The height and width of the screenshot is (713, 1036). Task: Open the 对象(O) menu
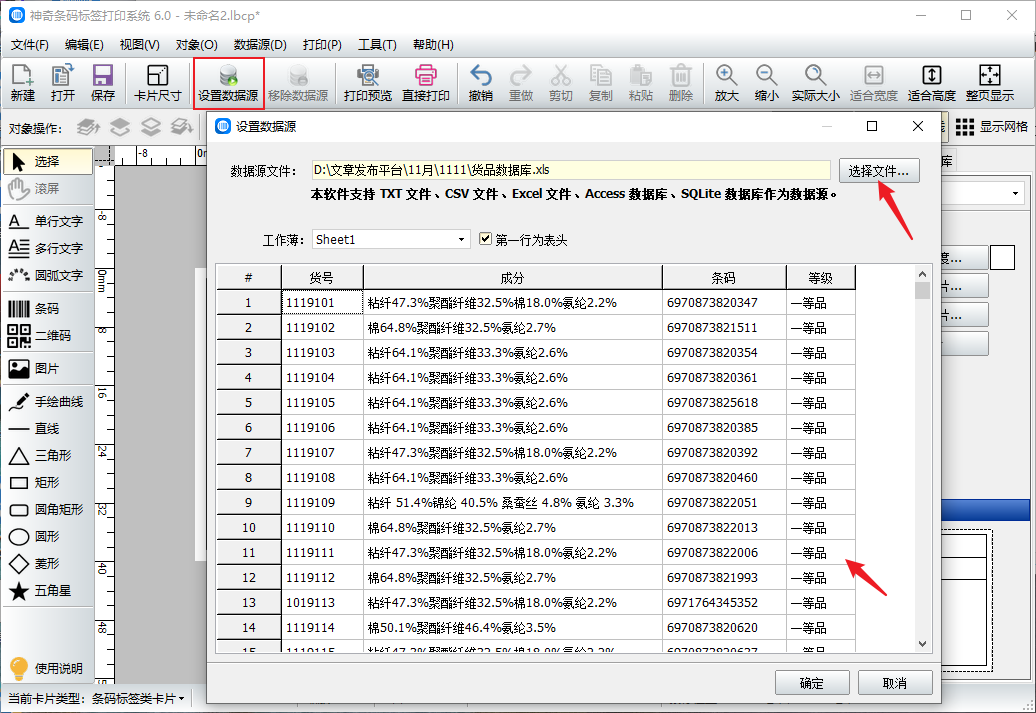(x=196, y=44)
